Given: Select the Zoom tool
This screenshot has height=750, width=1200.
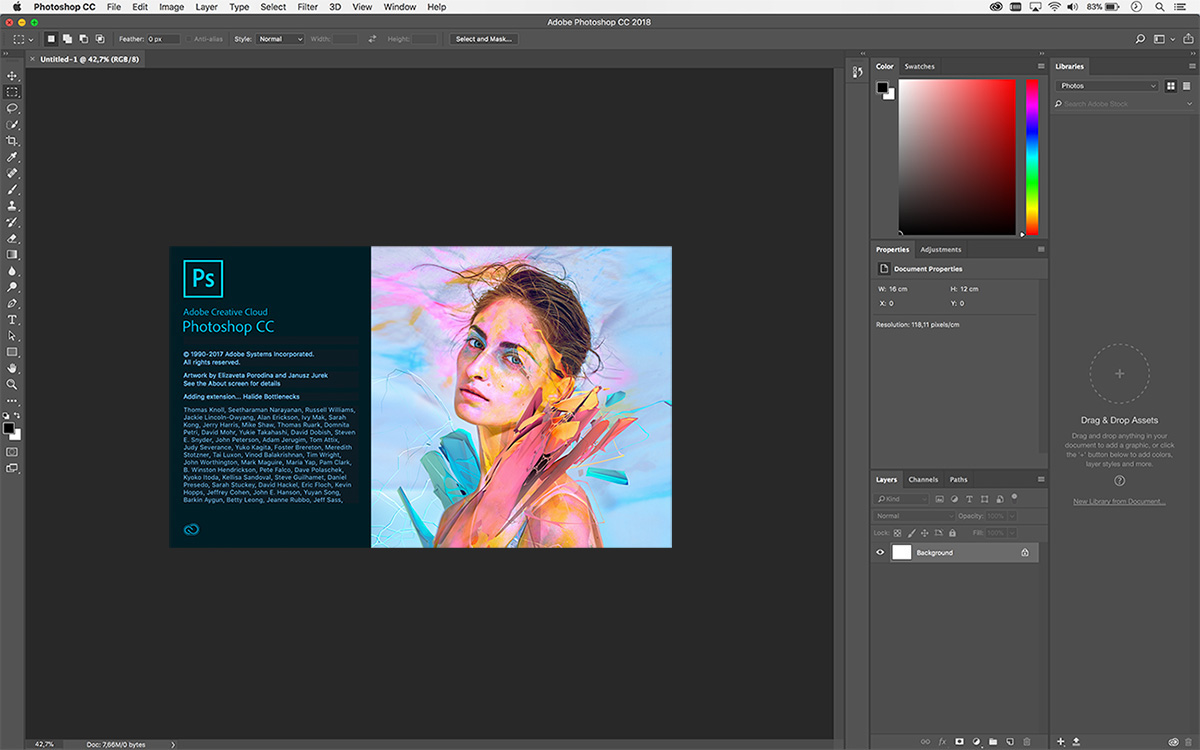Looking at the screenshot, I should [x=12, y=385].
